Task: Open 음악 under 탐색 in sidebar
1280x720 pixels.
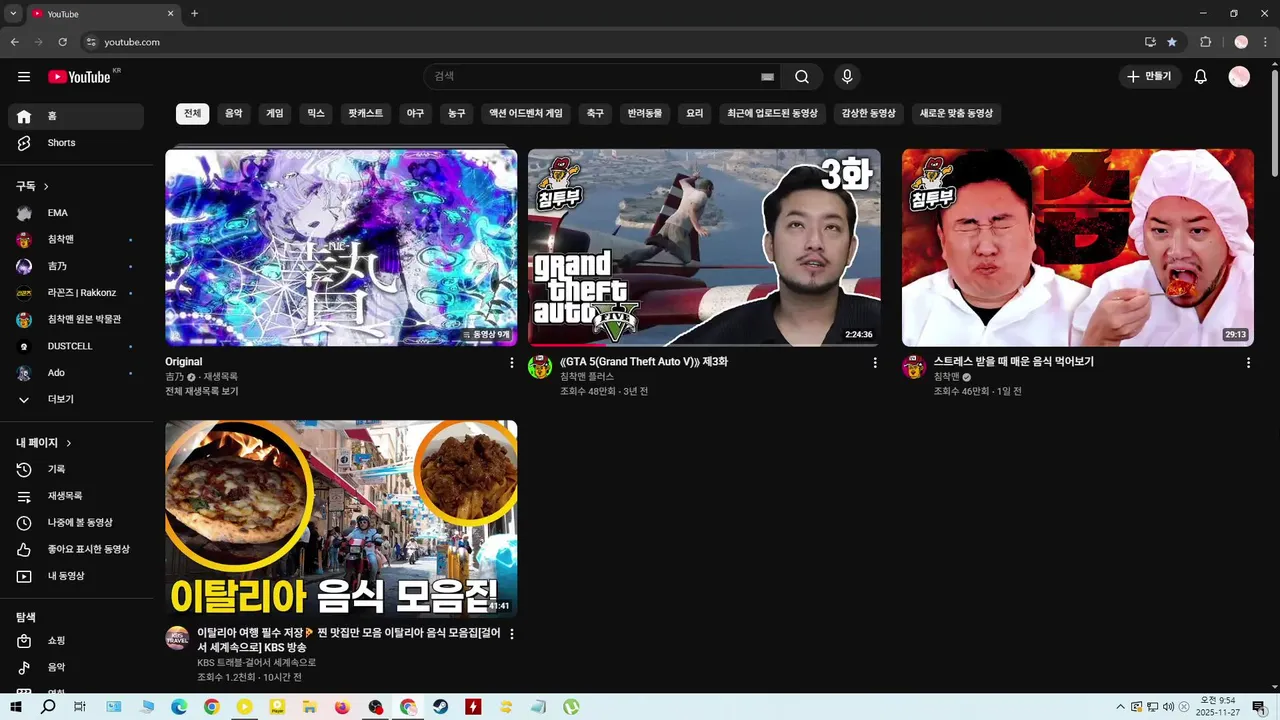Action: [x=76, y=667]
